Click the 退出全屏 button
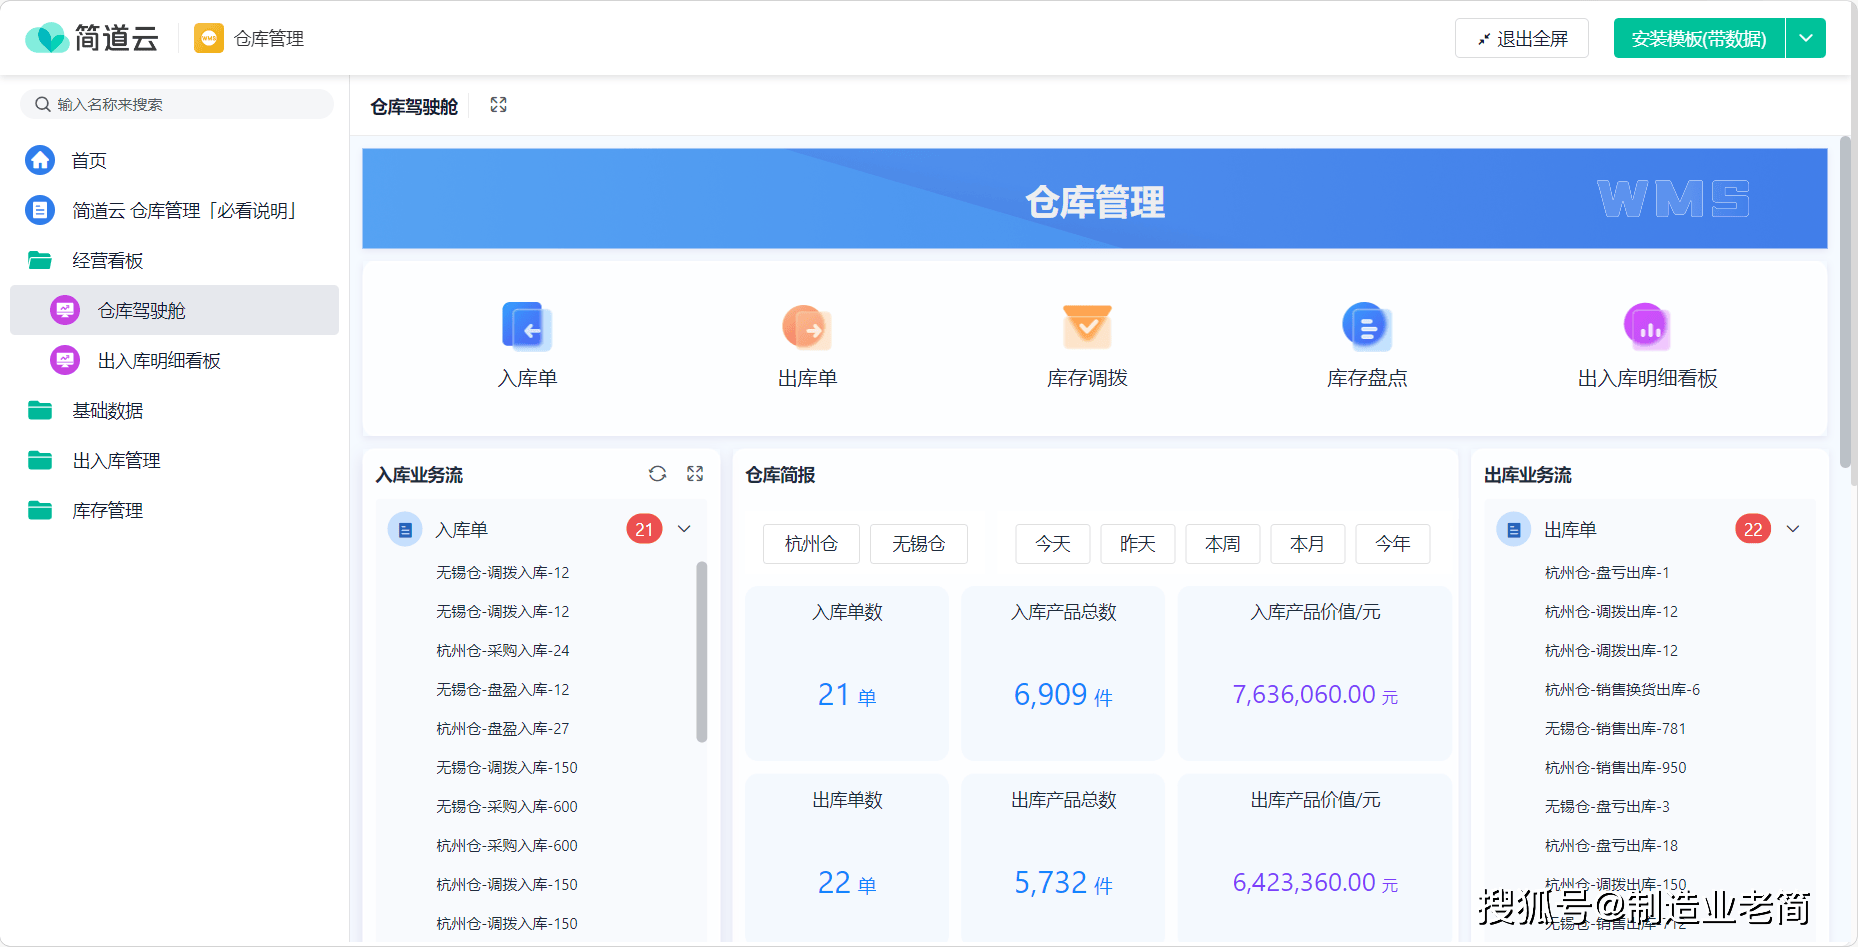The image size is (1858, 947). tap(1521, 37)
